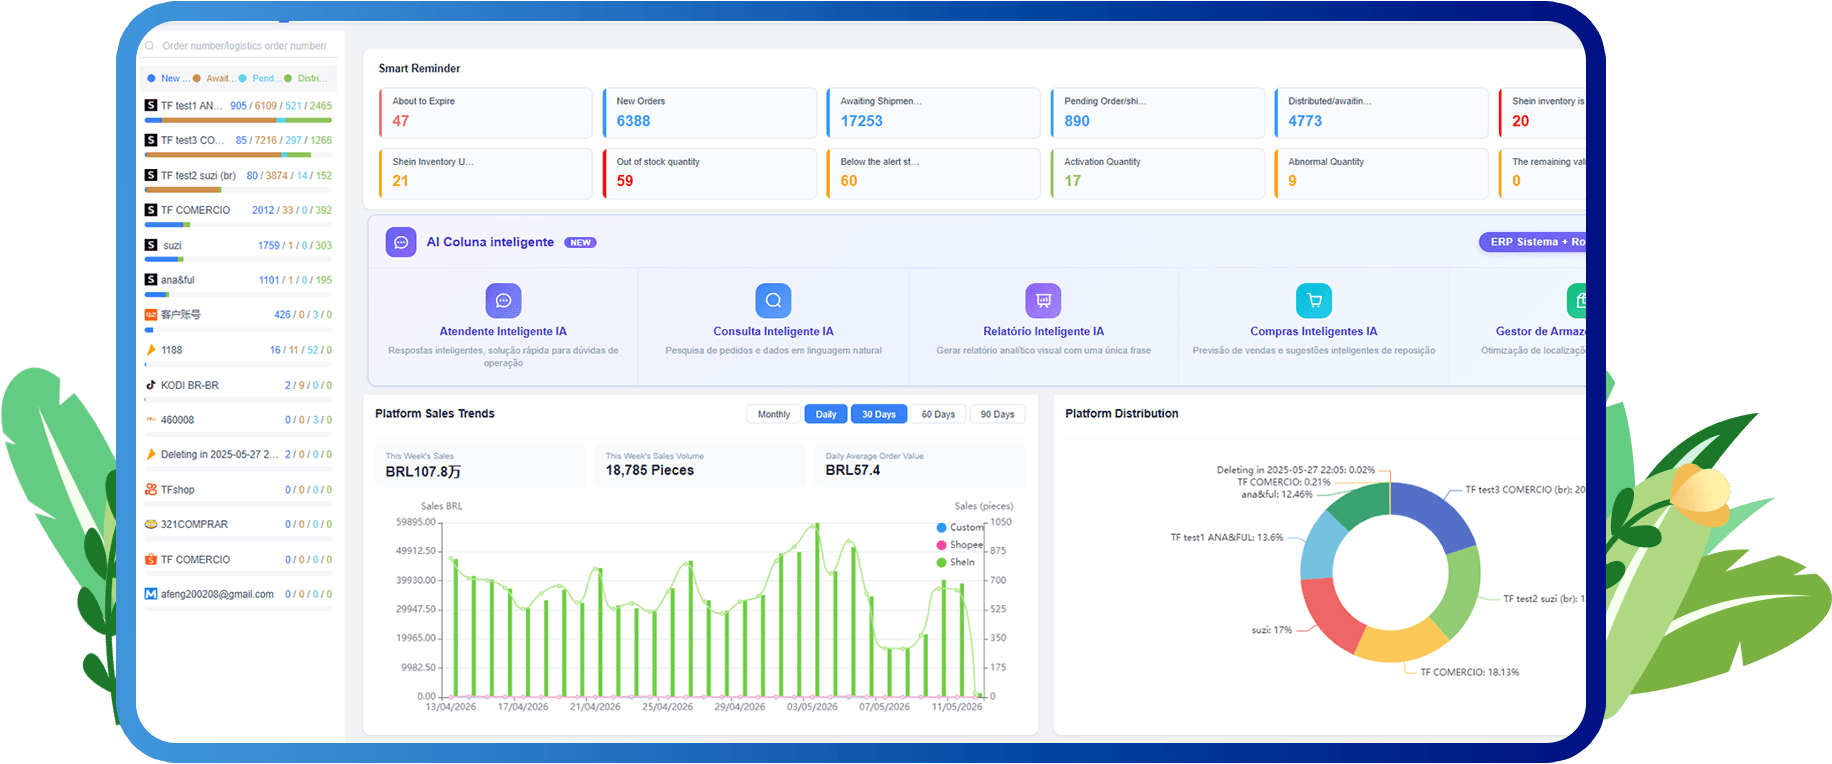Click the search icon in order number field
1832x764 pixels.
(150, 46)
